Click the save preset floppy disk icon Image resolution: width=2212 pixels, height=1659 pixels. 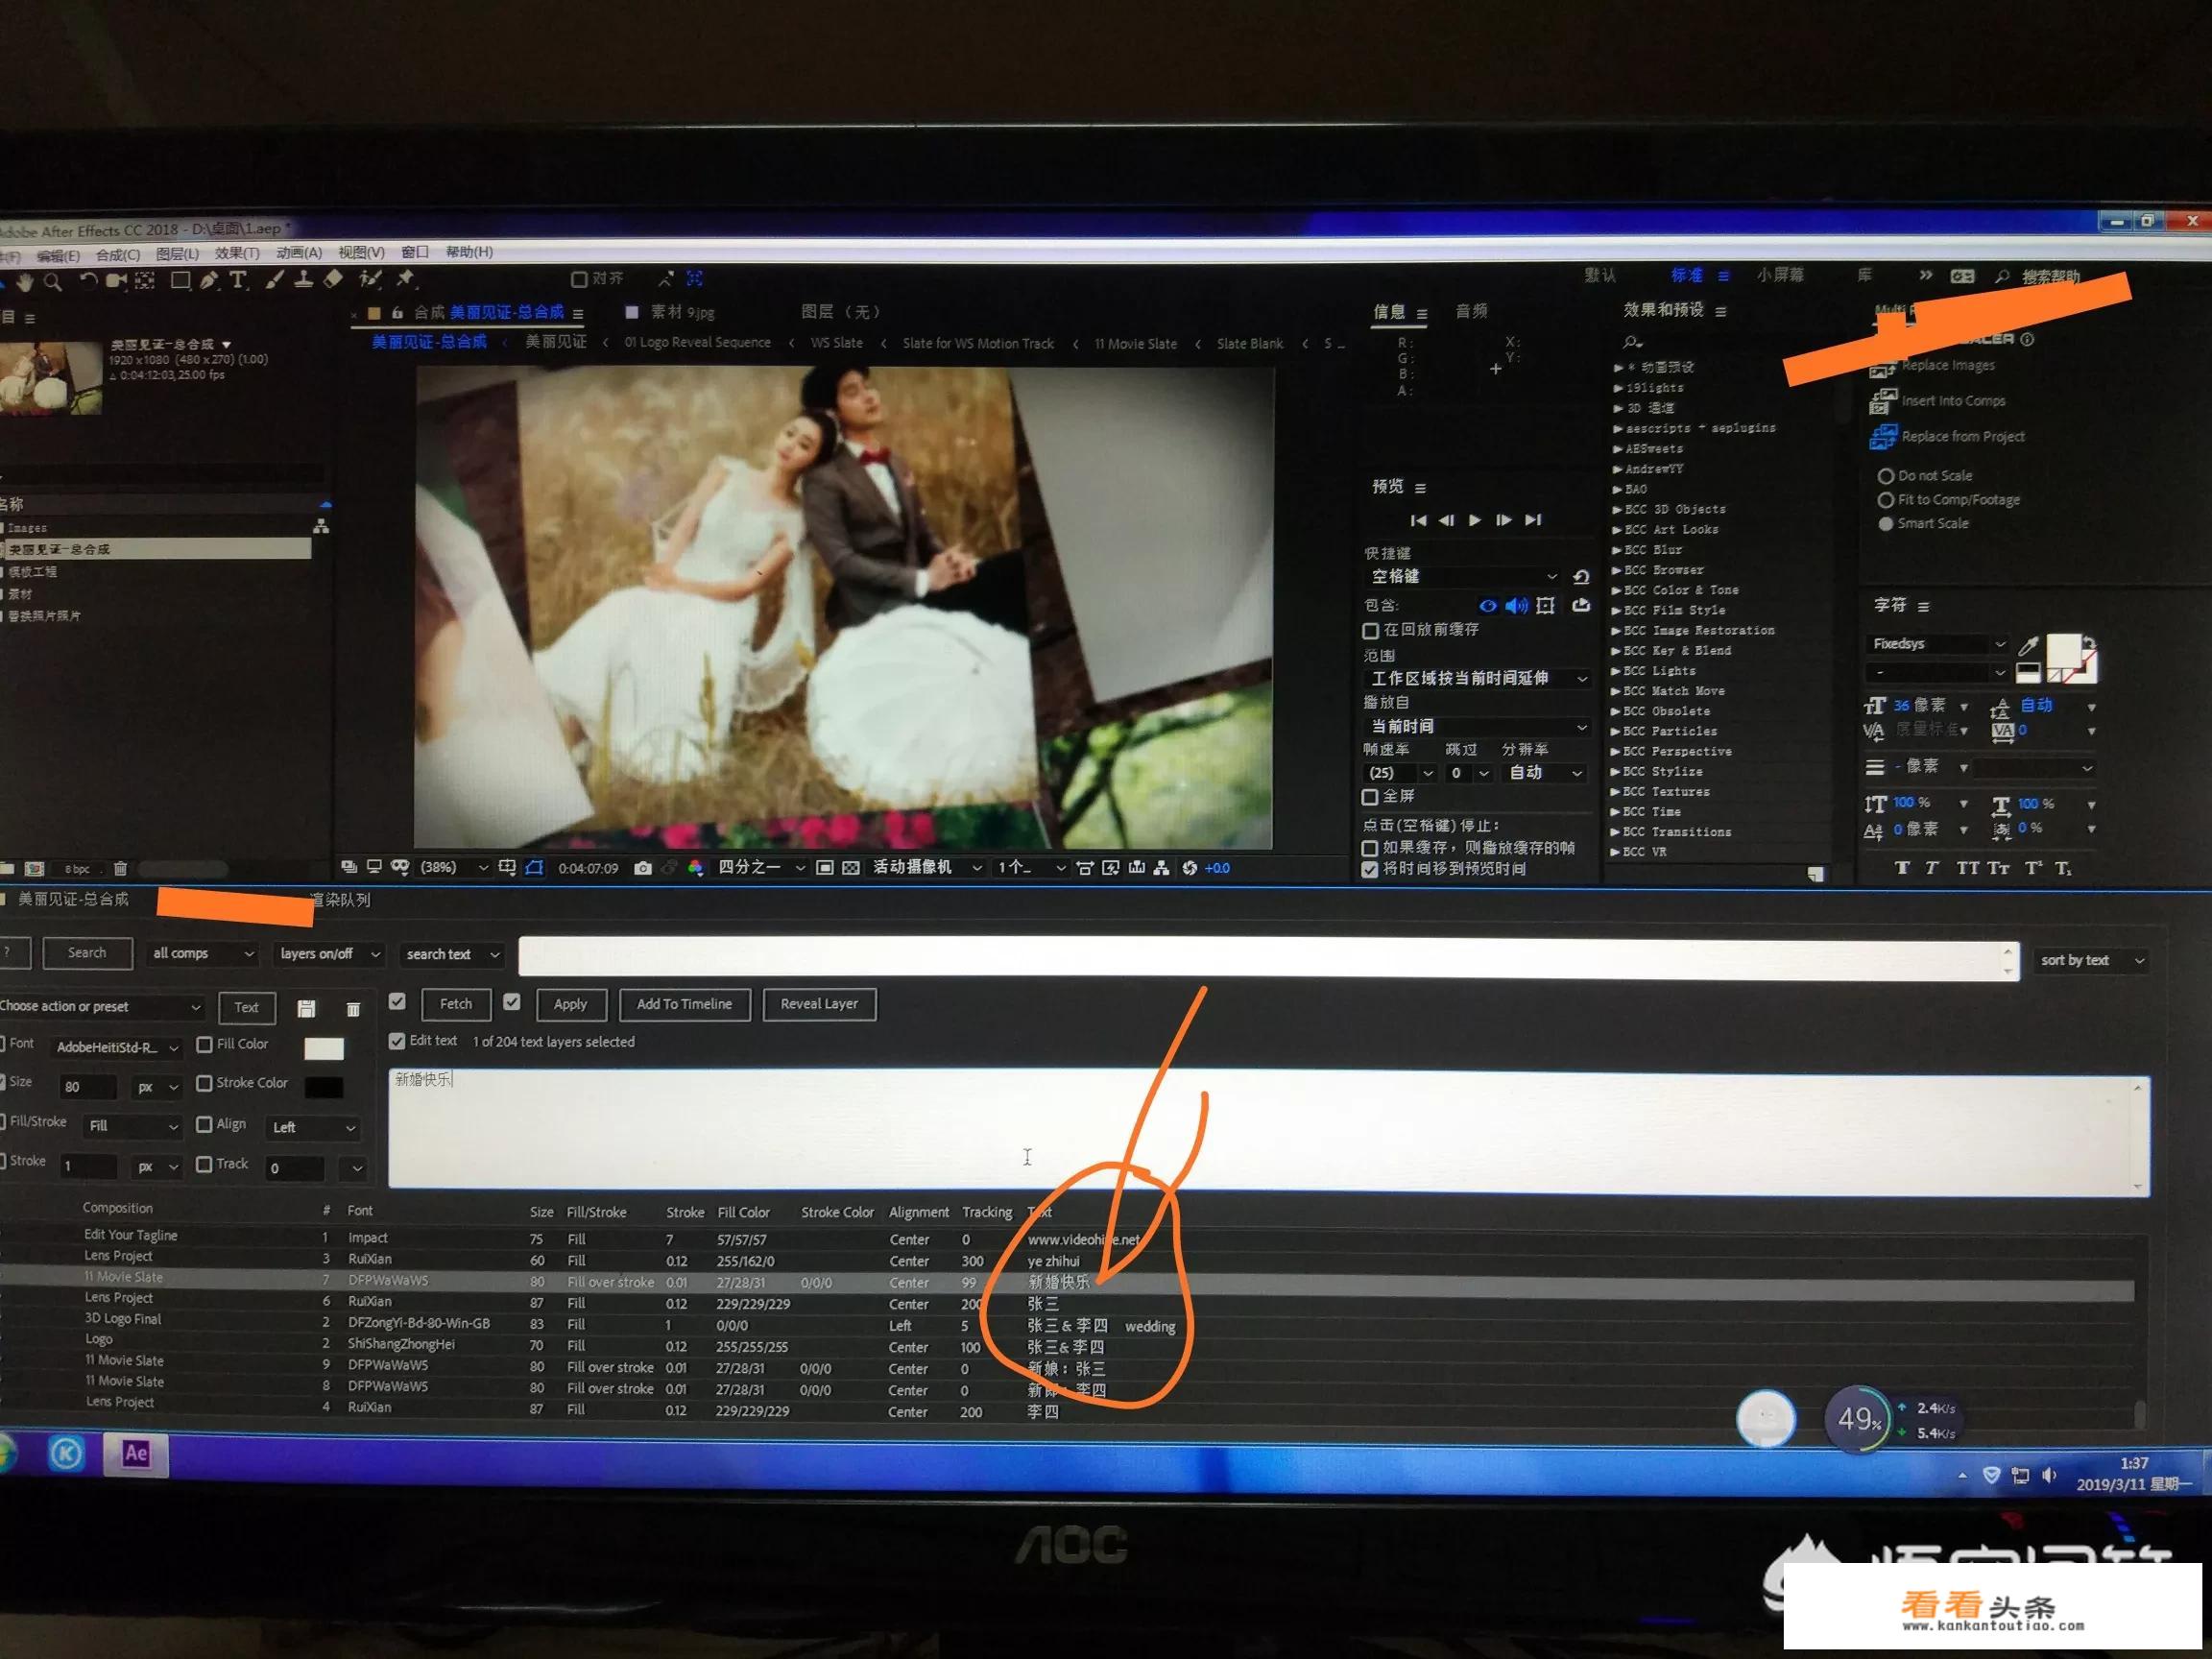point(306,1009)
